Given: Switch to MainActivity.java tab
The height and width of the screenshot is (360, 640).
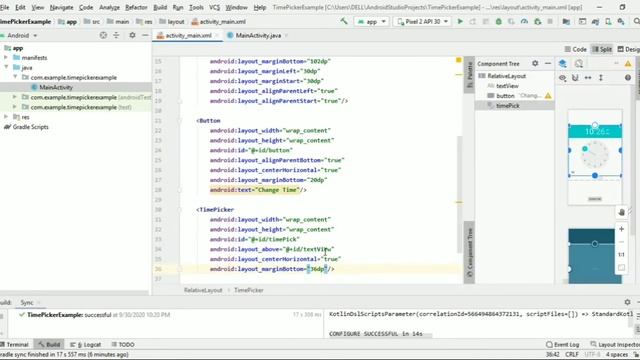Looking at the screenshot, I should tap(258, 36).
